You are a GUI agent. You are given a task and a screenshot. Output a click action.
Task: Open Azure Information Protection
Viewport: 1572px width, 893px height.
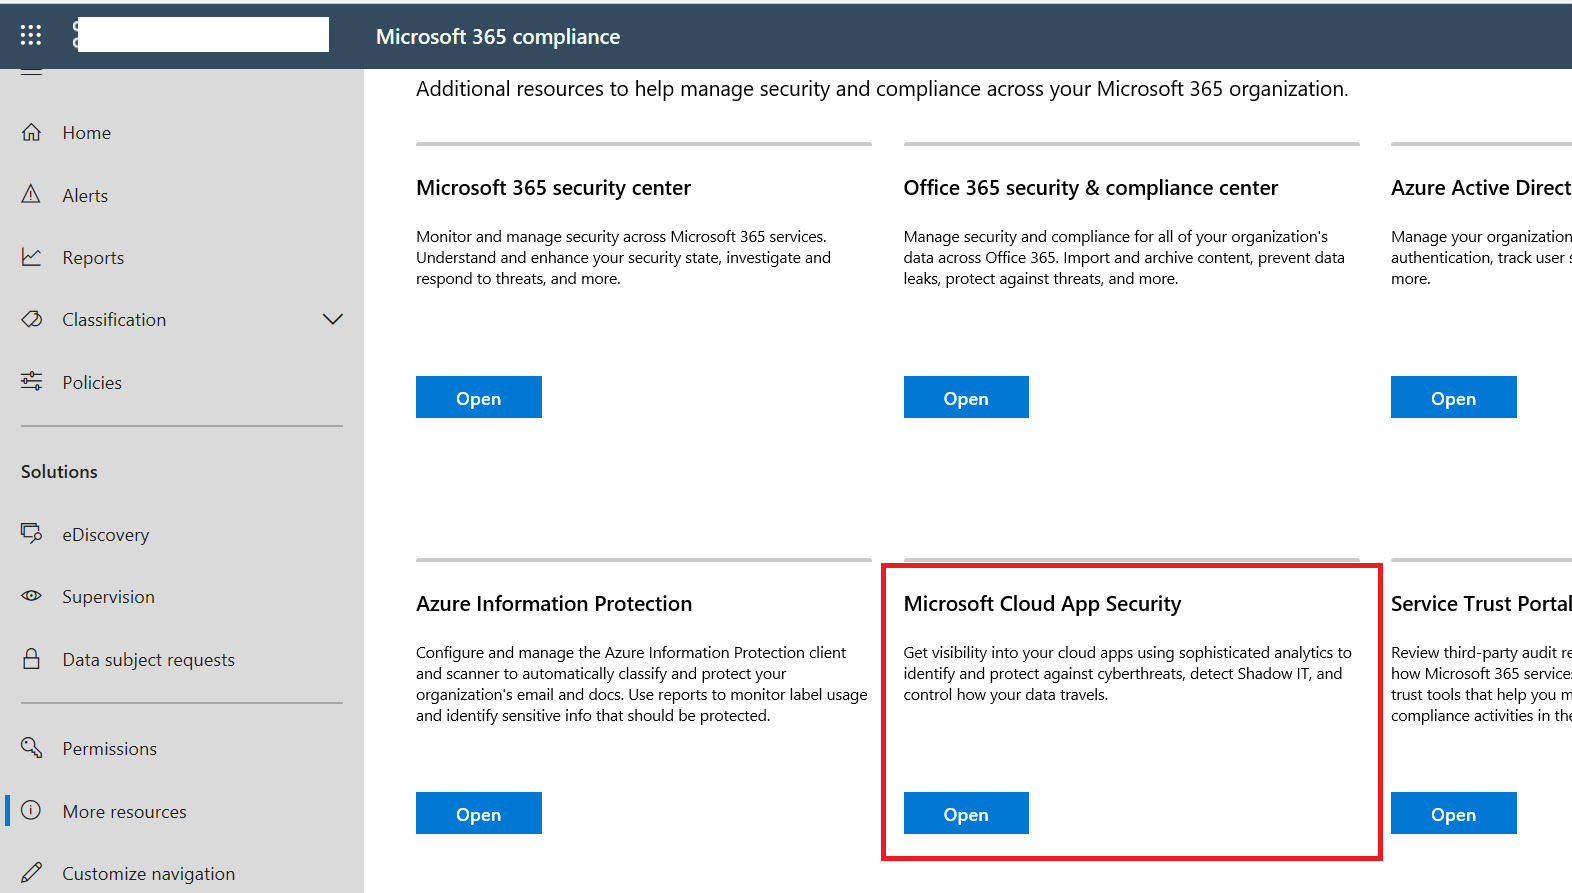click(x=478, y=814)
